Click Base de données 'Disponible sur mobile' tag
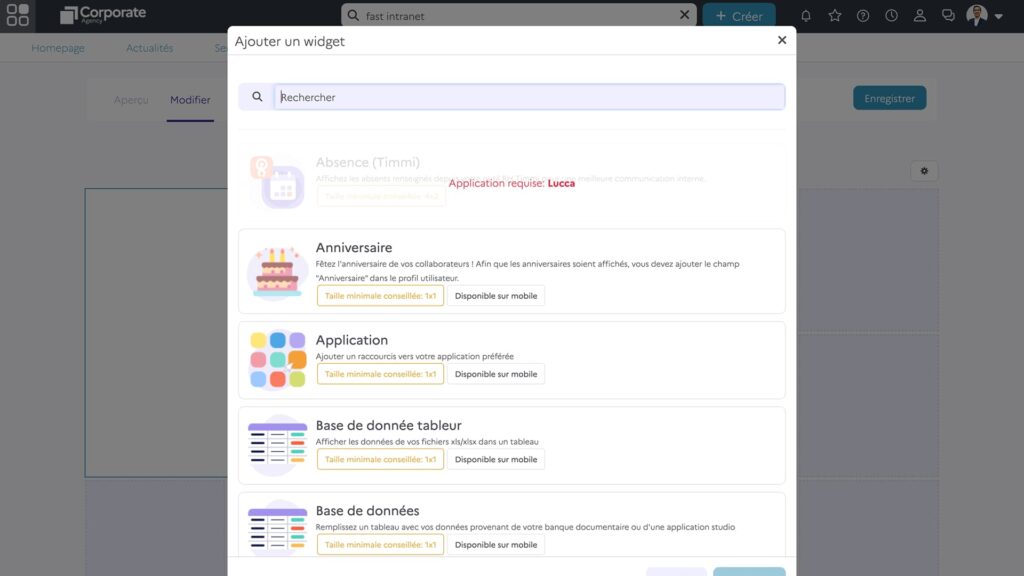 tap(496, 545)
